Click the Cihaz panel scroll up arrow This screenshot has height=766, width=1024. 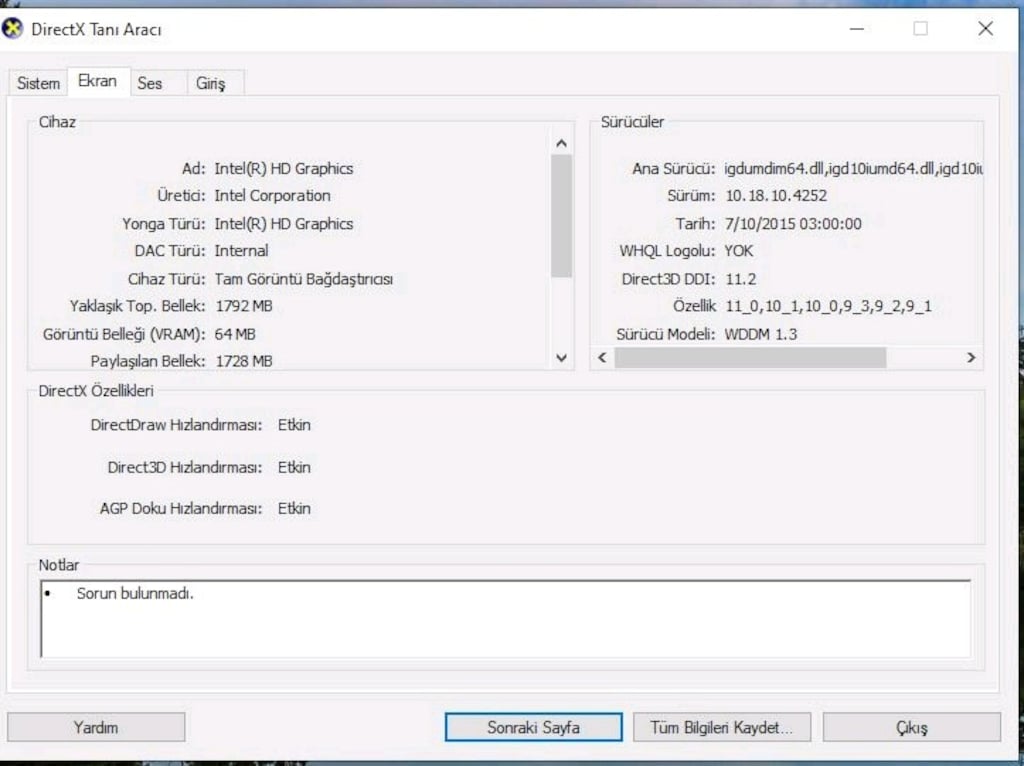[x=561, y=143]
